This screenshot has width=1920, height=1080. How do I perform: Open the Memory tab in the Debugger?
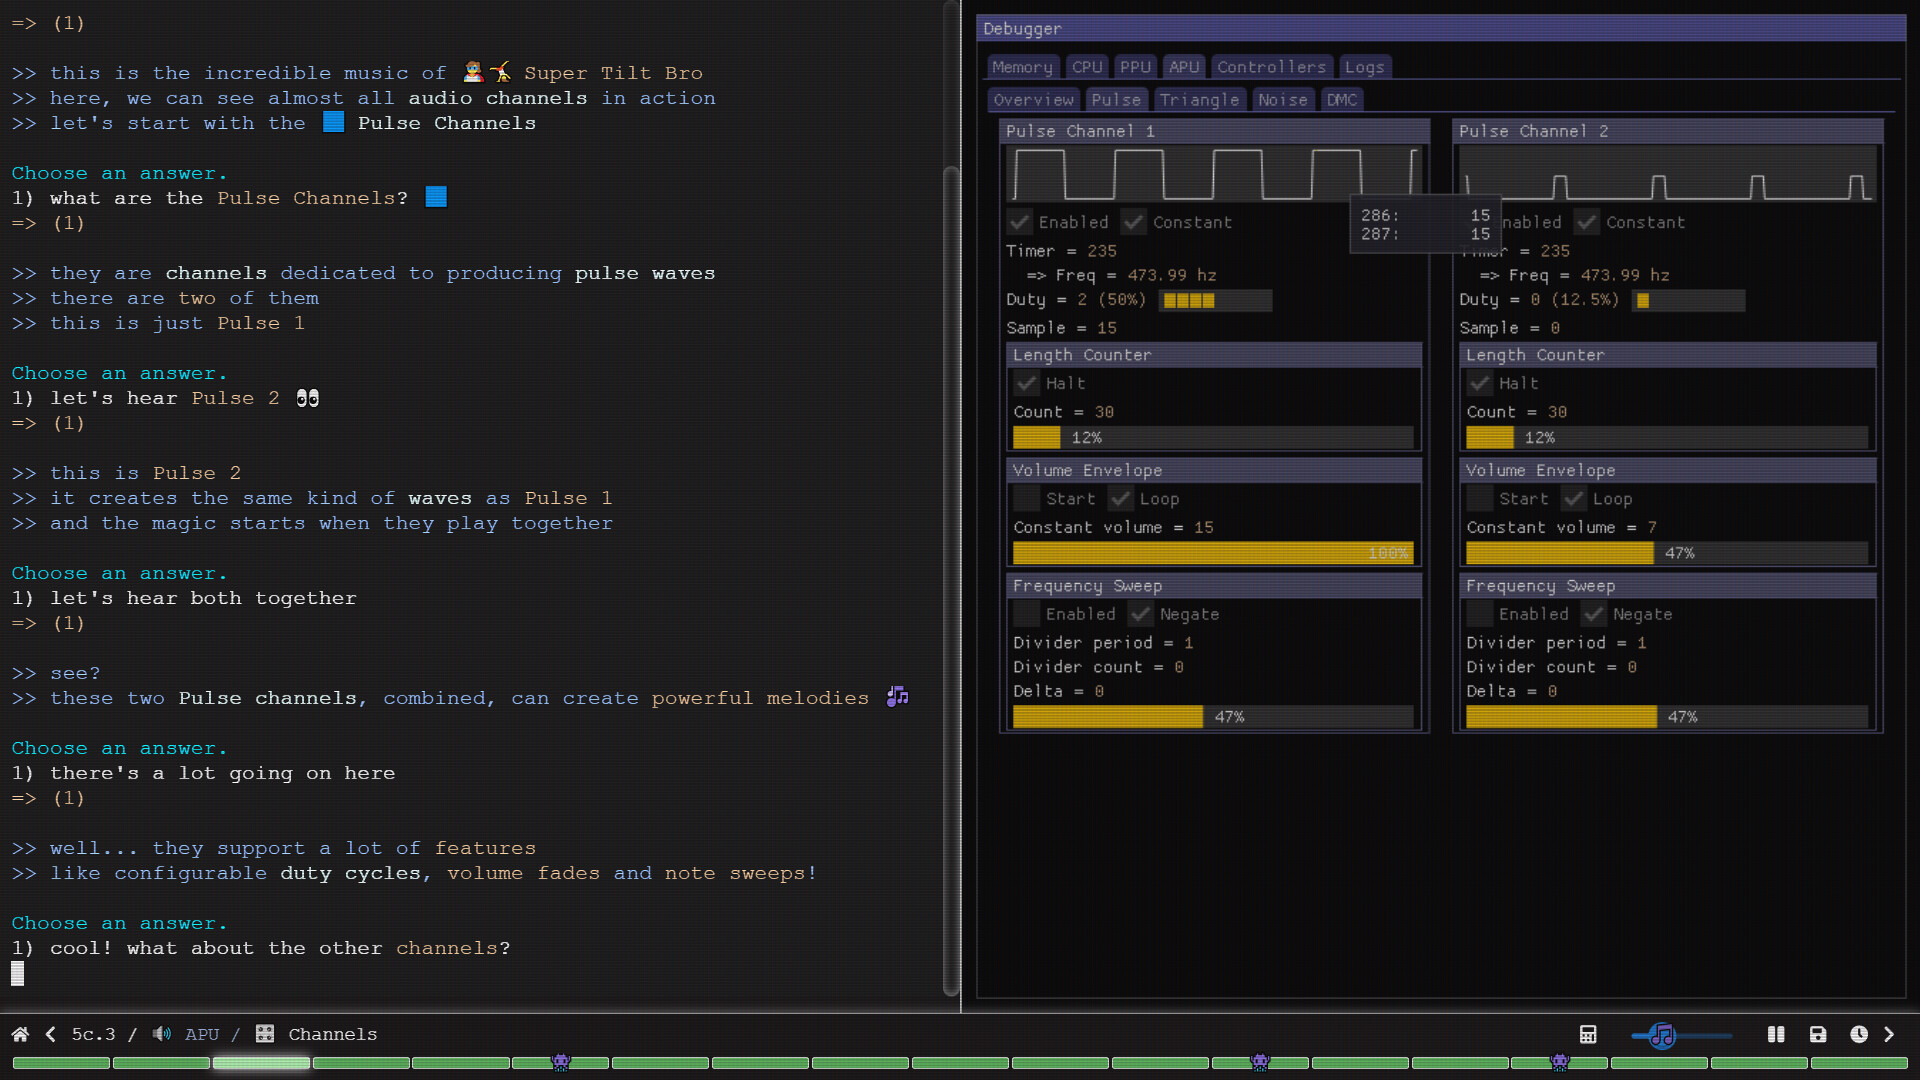pyautogui.click(x=1022, y=66)
